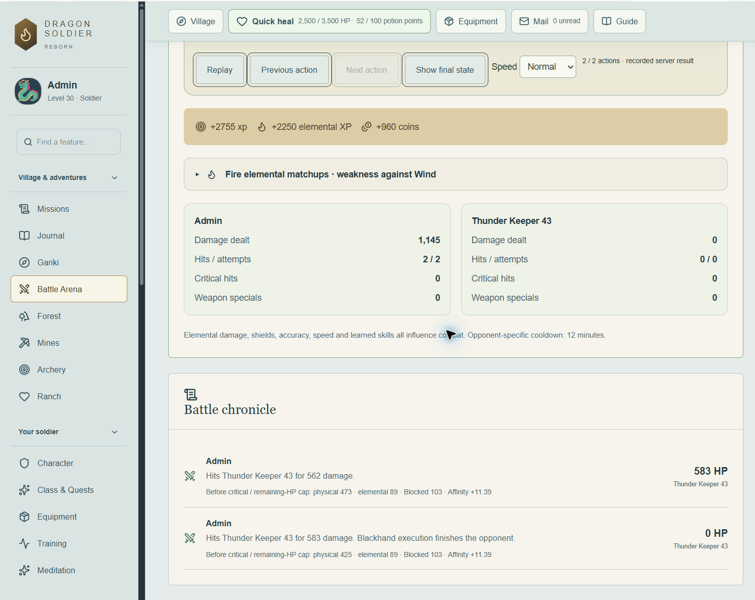Click the "0 HP" remaining value
The width and height of the screenshot is (755, 600).
716,533
